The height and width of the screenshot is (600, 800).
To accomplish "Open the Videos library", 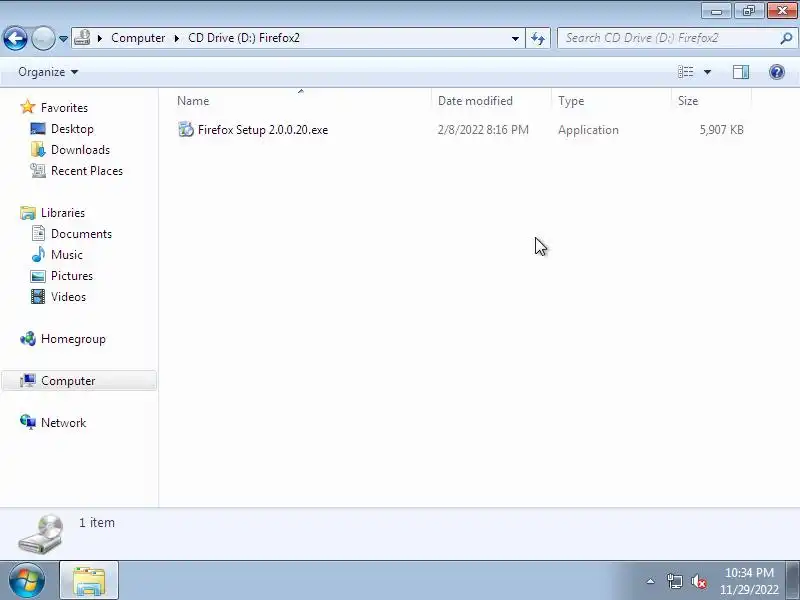I will point(68,296).
